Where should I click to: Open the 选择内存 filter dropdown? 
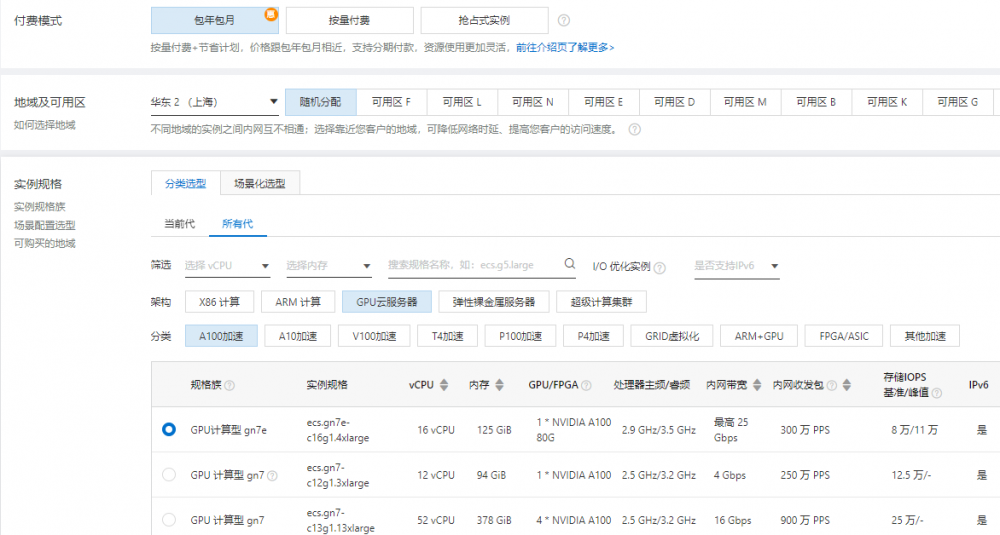(x=329, y=266)
